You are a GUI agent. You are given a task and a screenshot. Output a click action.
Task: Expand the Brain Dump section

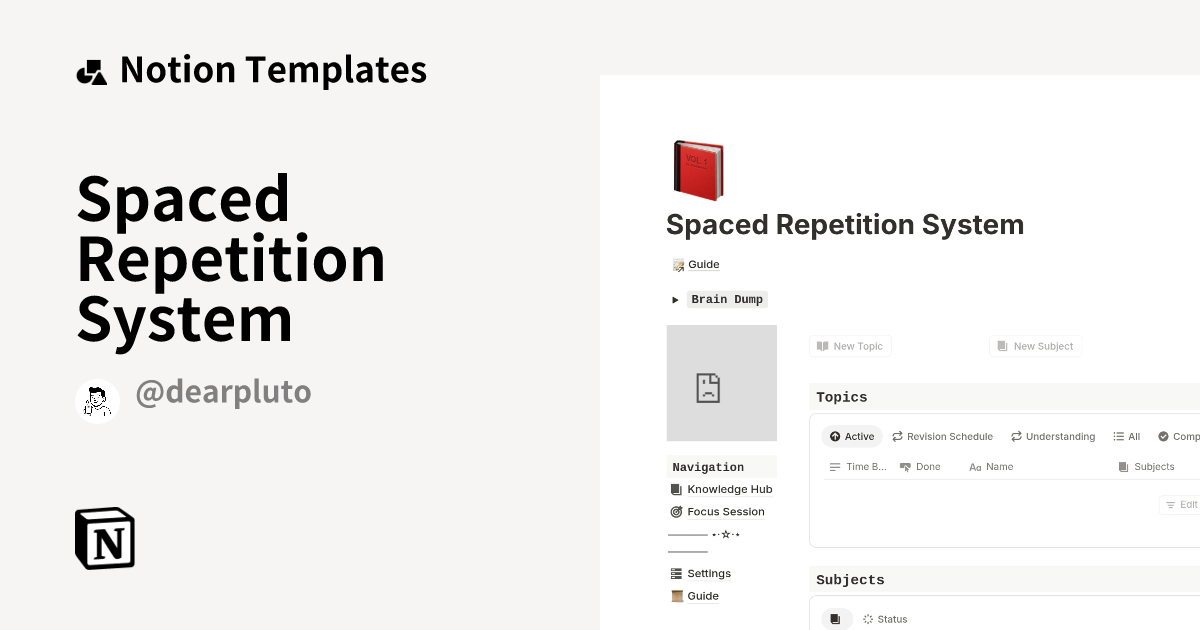tap(675, 299)
